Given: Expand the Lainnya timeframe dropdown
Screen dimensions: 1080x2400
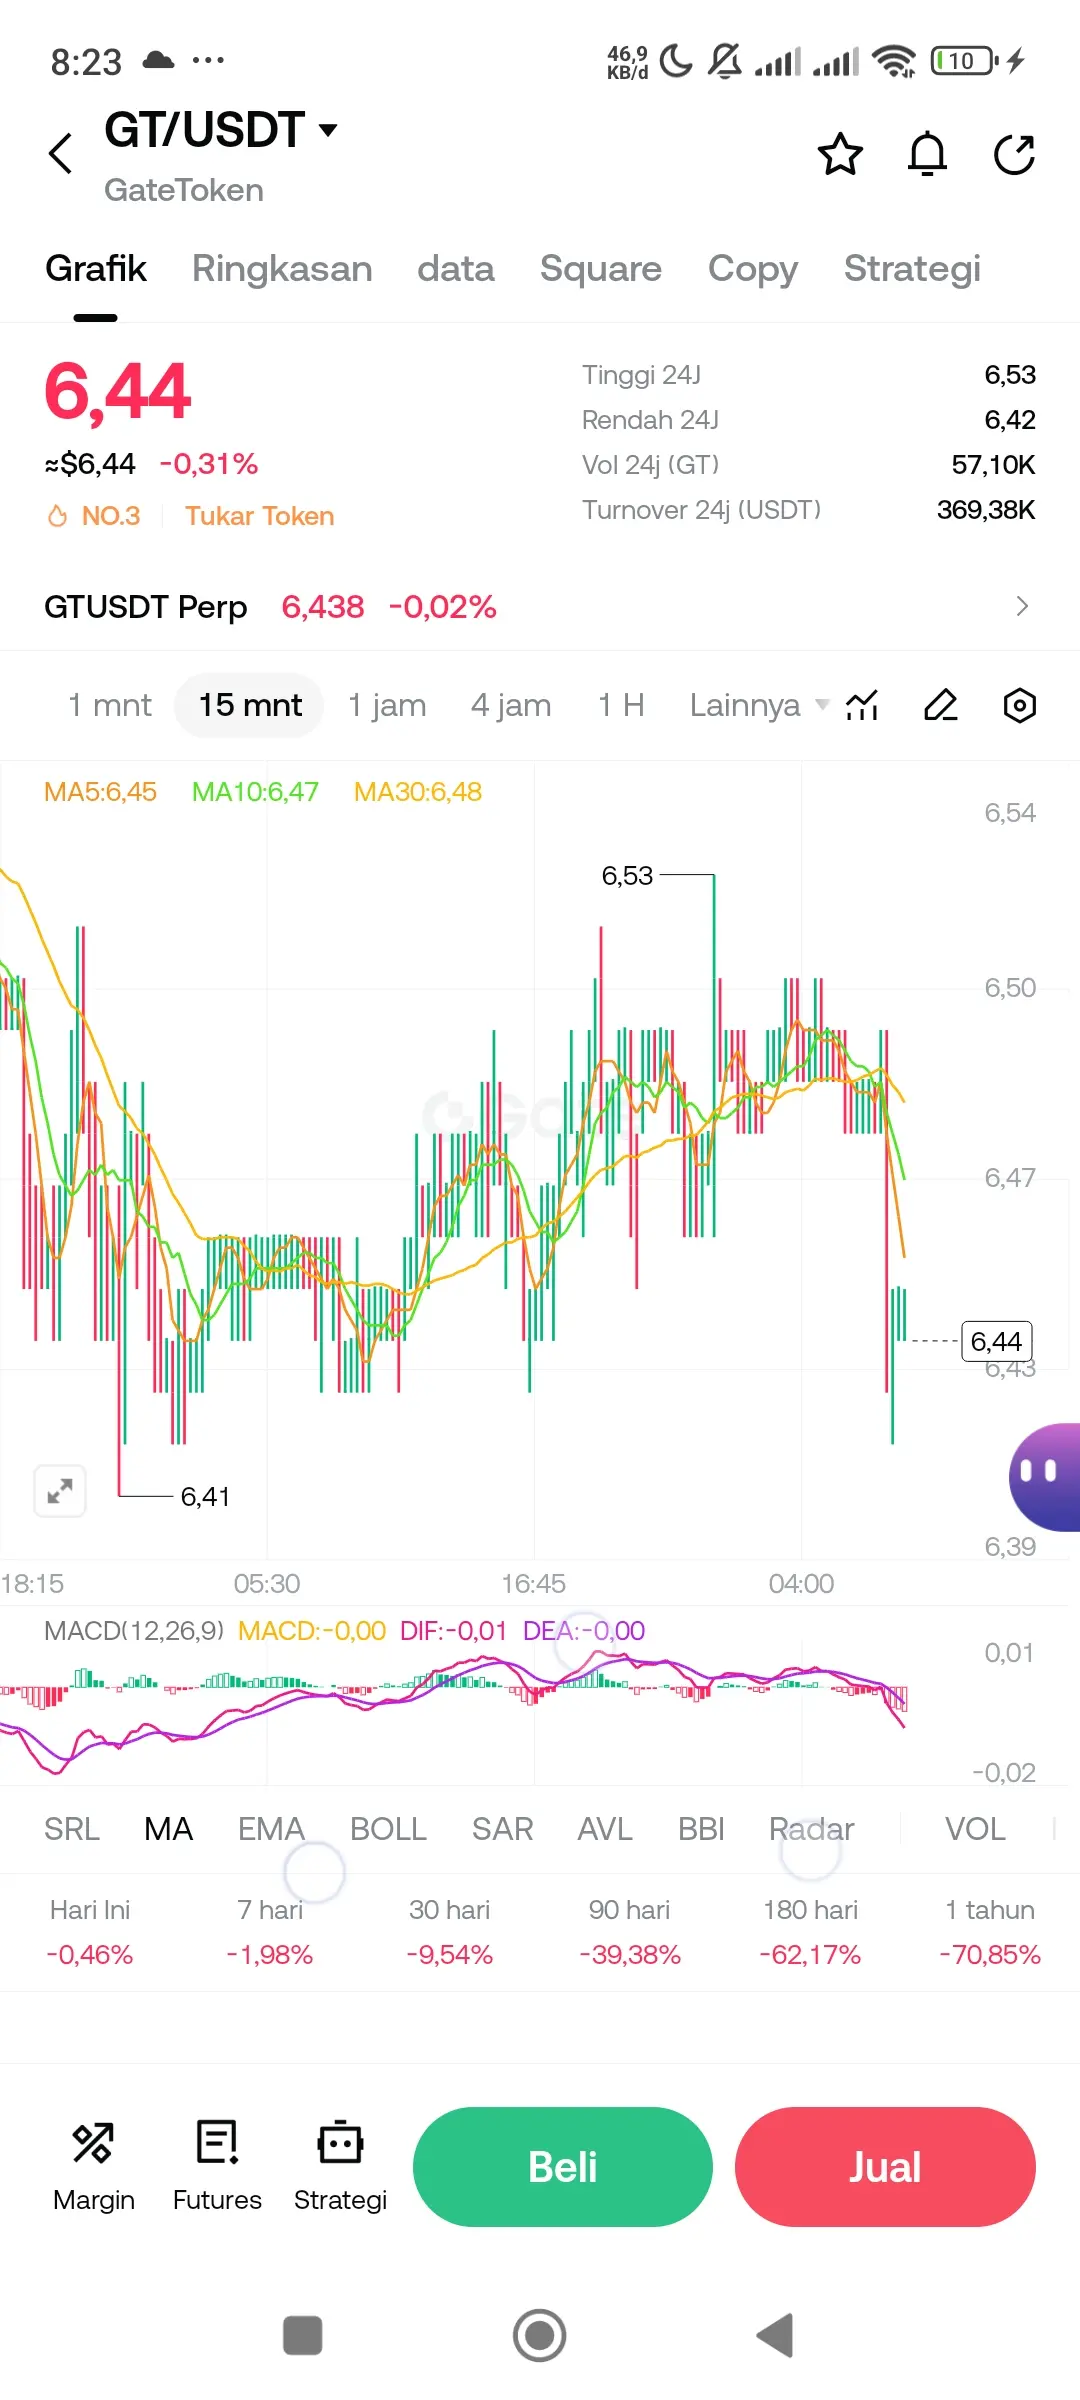Looking at the screenshot, I should pos(759,705).
